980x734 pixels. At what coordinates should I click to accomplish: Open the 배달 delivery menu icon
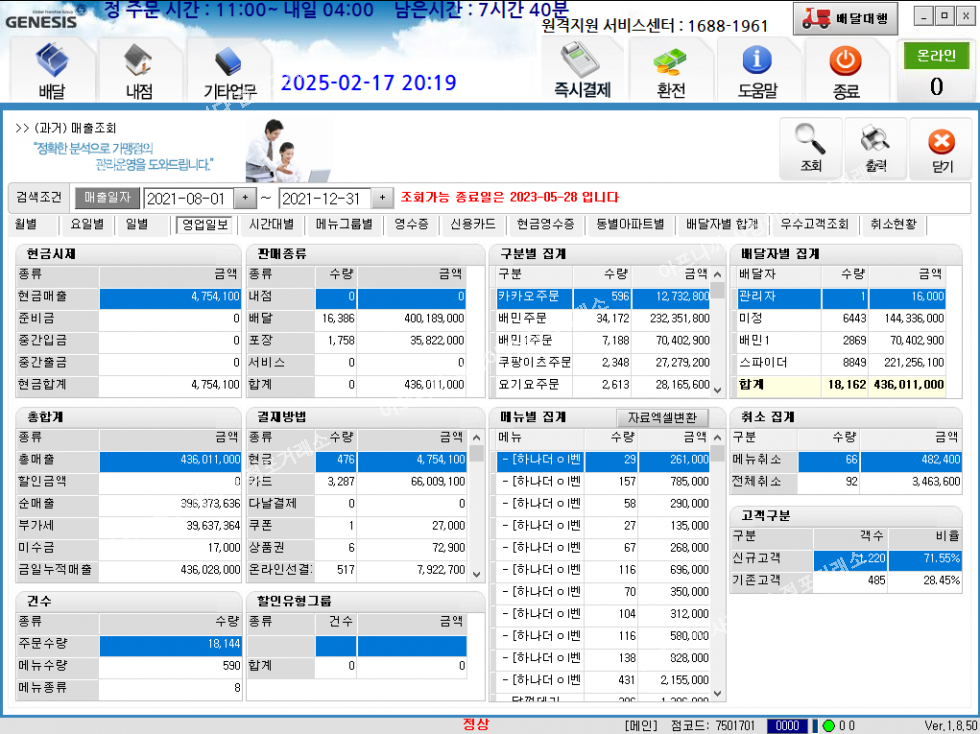(x=52, y=72)
